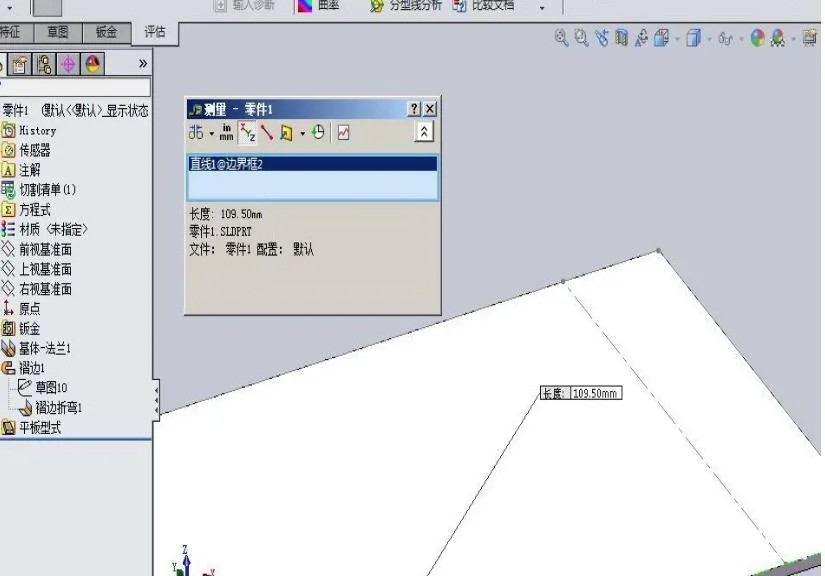Click the Apply Scene icon
Viewport: 825px width, 576px height.
click(x=778, y=38)
